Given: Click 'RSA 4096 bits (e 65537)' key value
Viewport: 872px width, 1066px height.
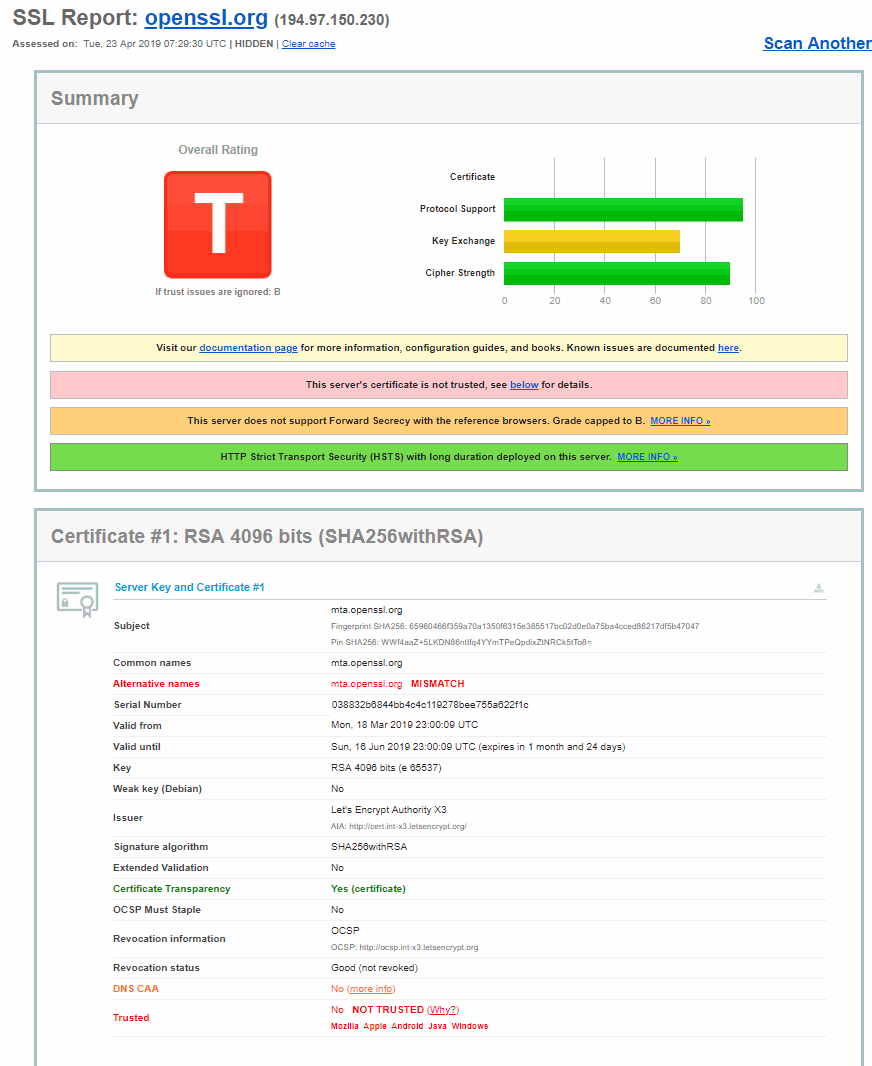Looking at the screenshot, I should pyautogui.click(x=386, y=768).
